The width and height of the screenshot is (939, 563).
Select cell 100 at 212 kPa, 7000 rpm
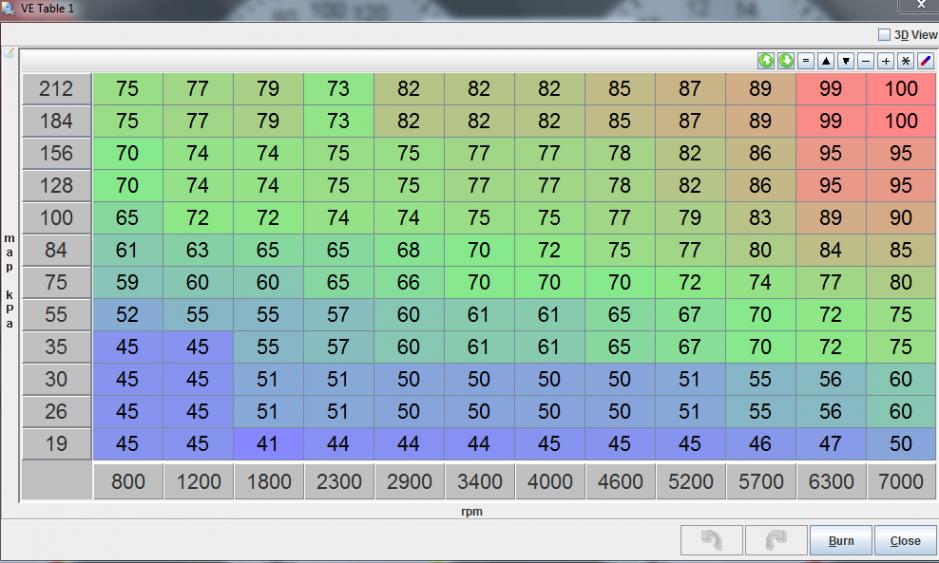[901, 89]
